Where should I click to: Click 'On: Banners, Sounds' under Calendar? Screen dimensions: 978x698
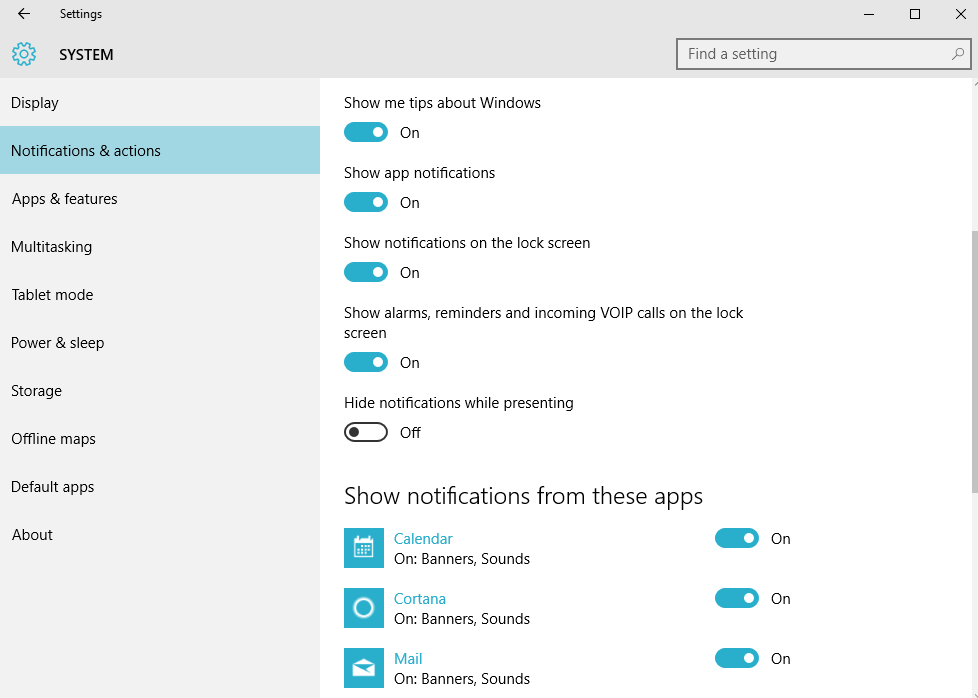tap(462, 558)
